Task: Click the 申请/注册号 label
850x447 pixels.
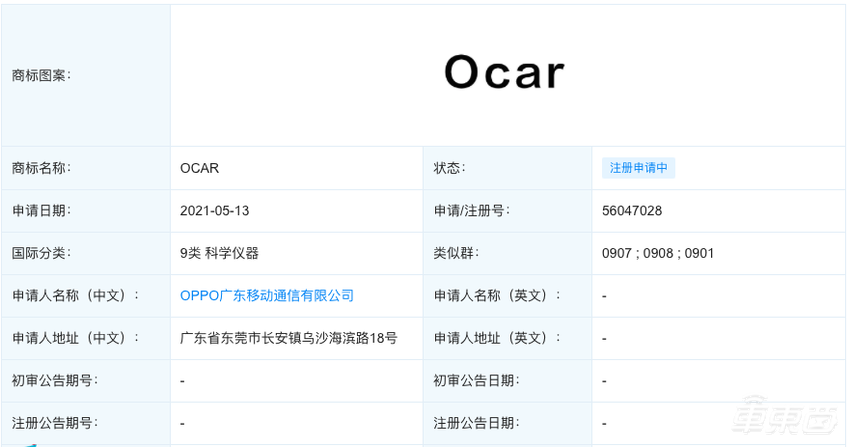Action: click(x=471, y=211)
